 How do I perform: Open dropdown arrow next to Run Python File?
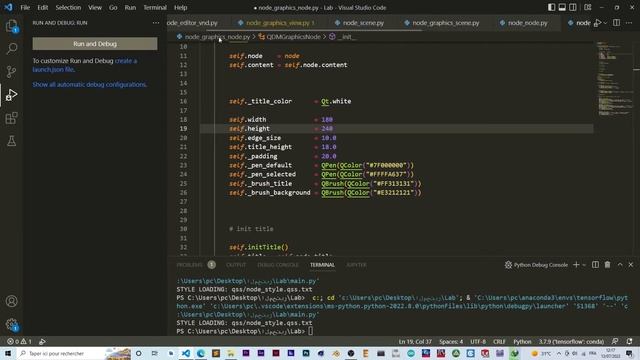pos(605,23)
